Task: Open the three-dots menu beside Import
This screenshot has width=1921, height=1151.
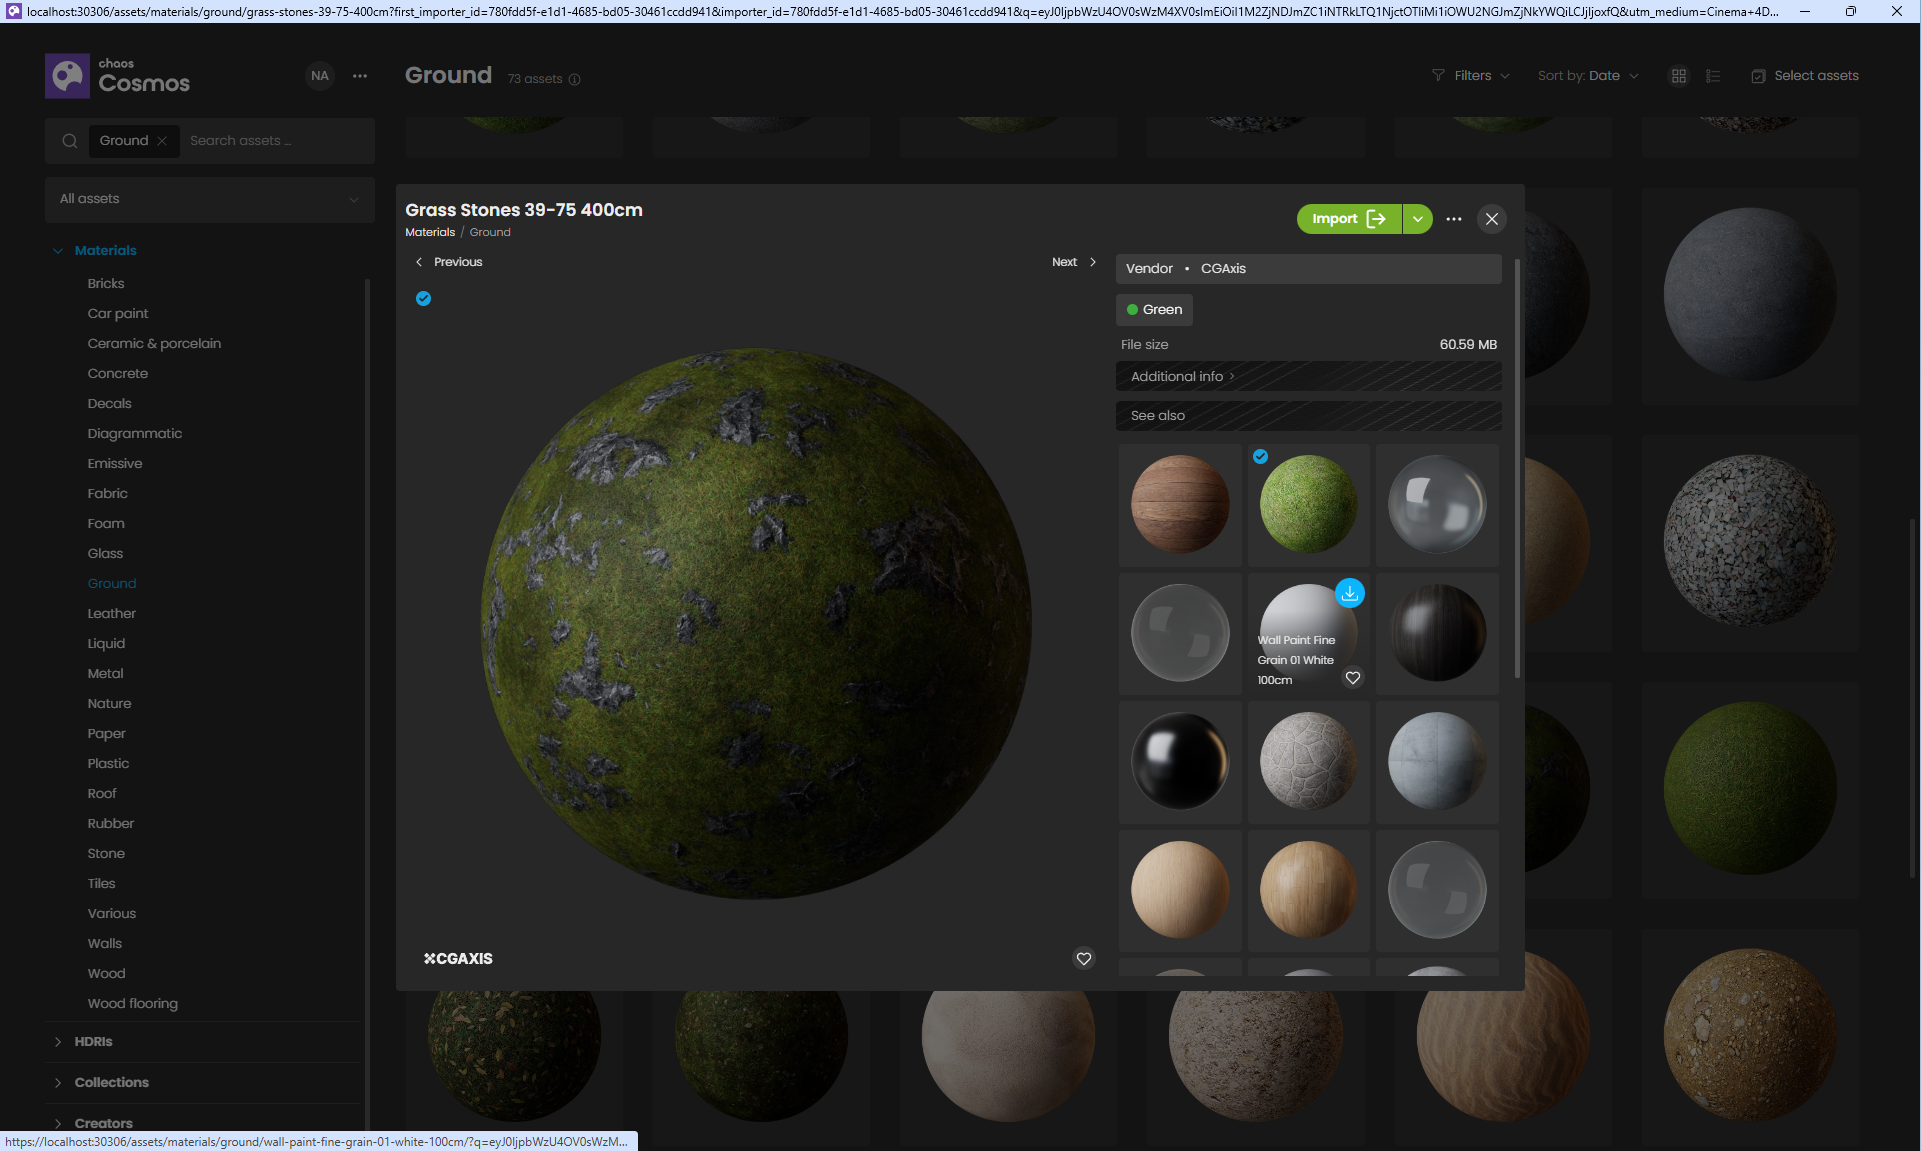Action: (x=1453, y=219)
